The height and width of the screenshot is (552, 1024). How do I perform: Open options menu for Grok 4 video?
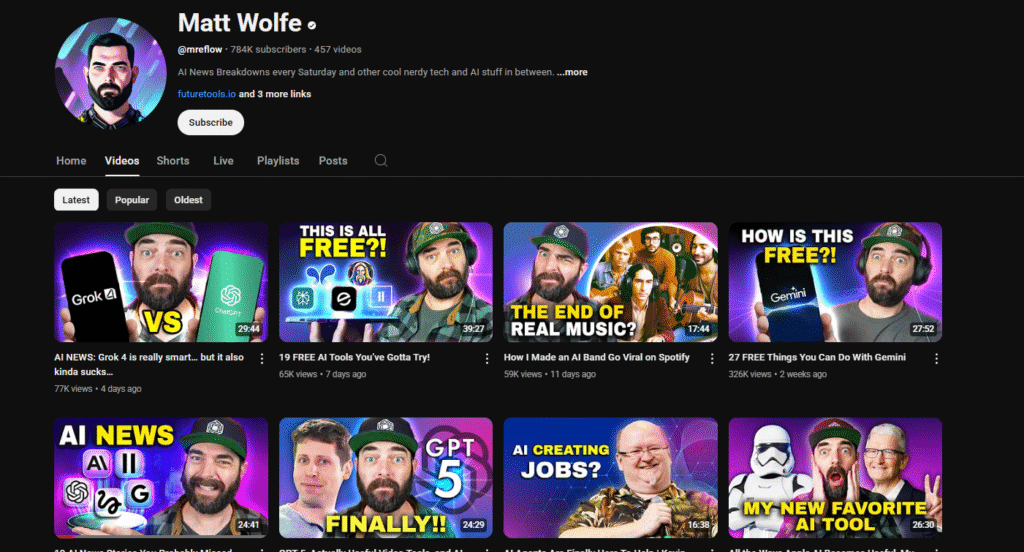(262, 359)
